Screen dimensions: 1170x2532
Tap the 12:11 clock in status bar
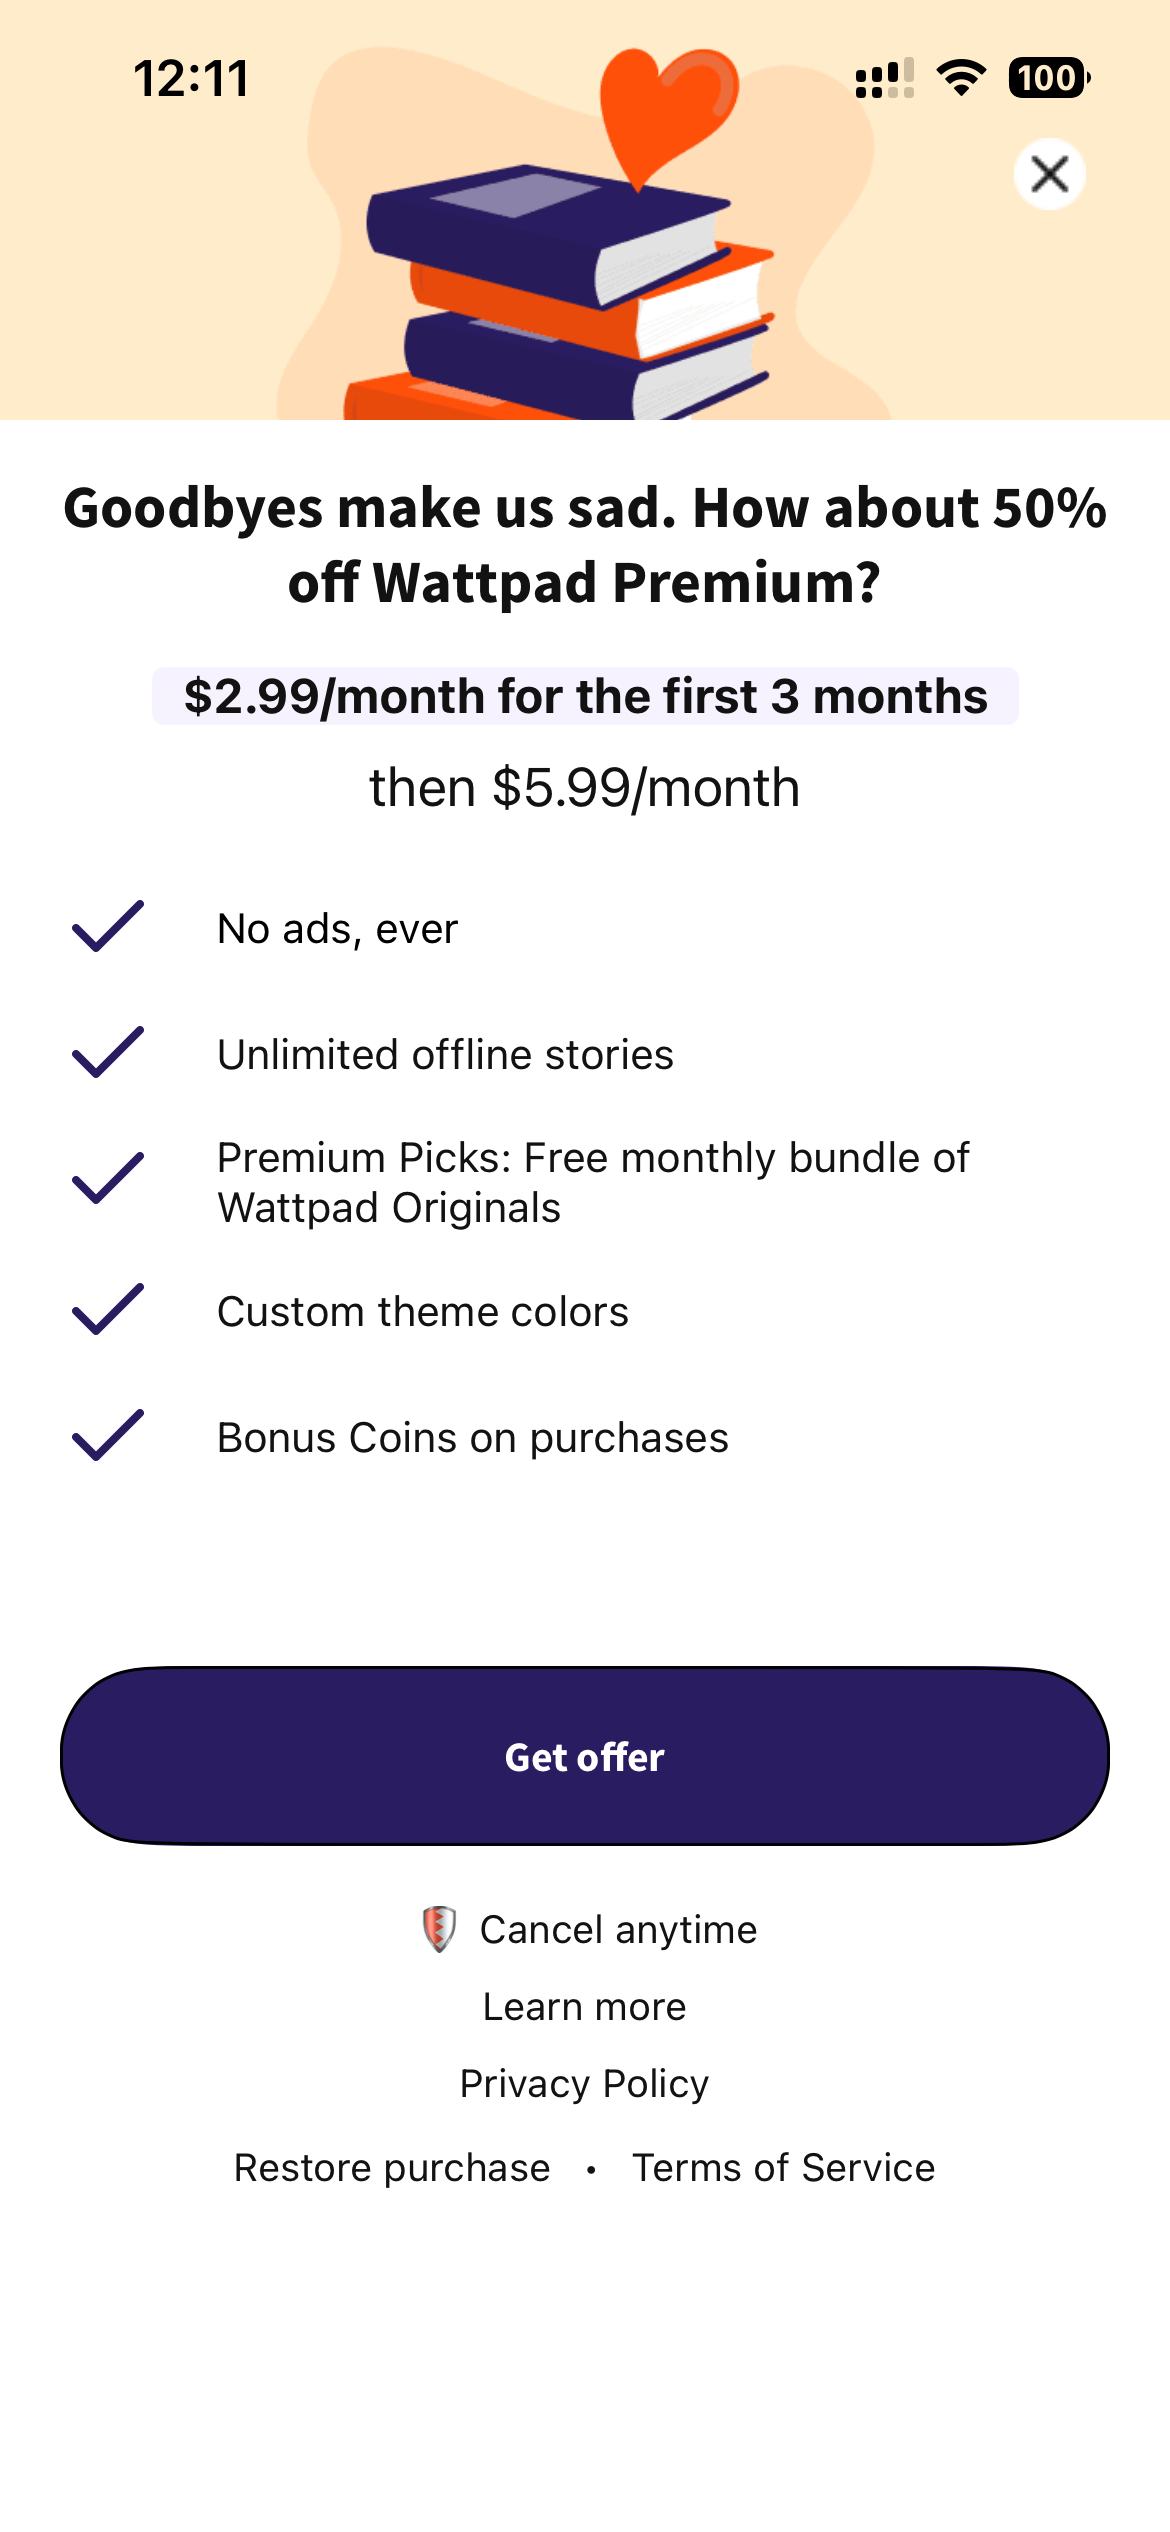[191, 79]
